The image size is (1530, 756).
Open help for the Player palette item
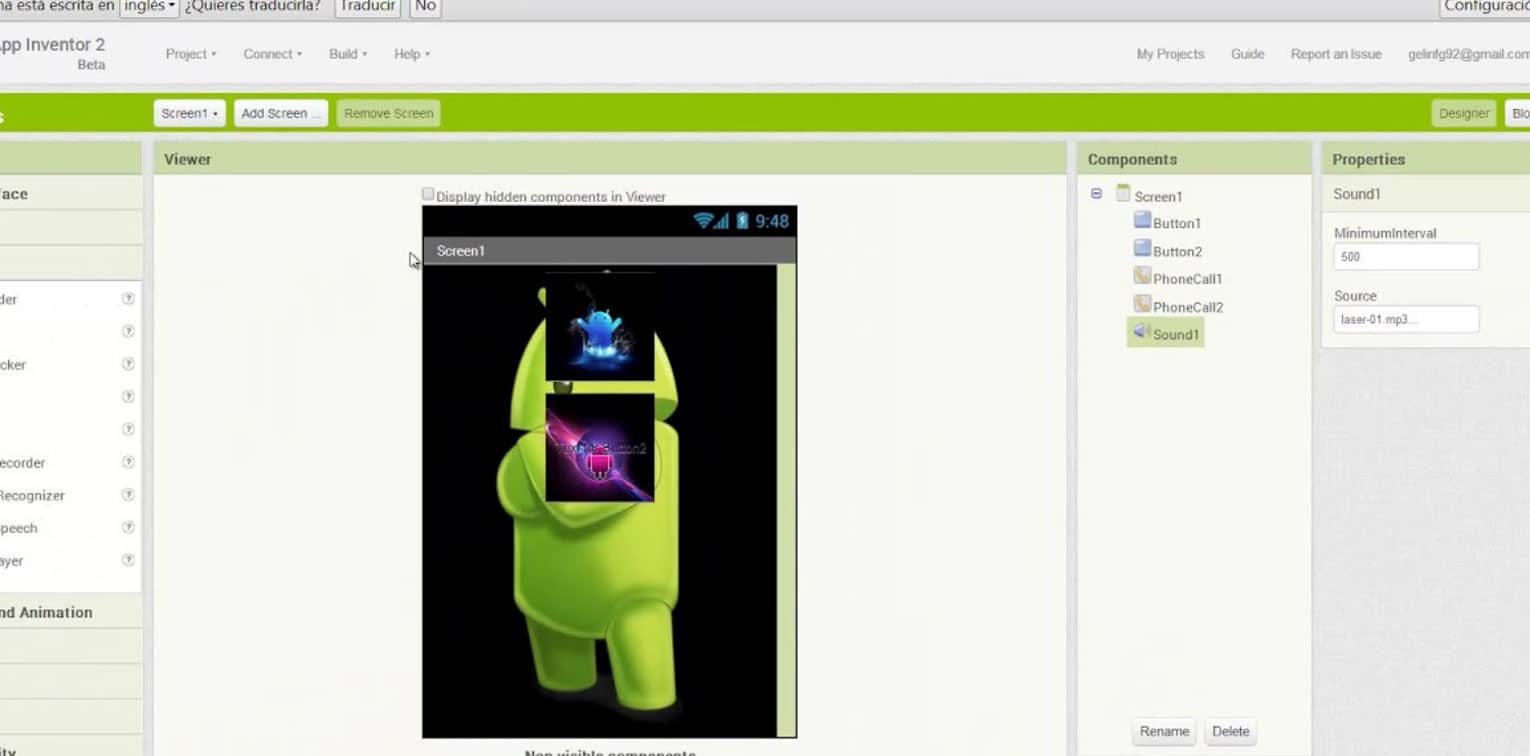pos(128,561)
